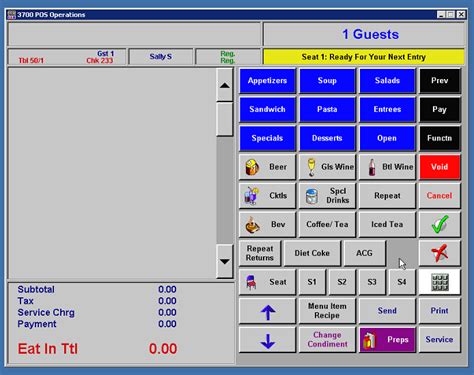This screenshot has height=375, width=474.
Task: Click the green checkmark confirm button
Action: click(440, 224)
